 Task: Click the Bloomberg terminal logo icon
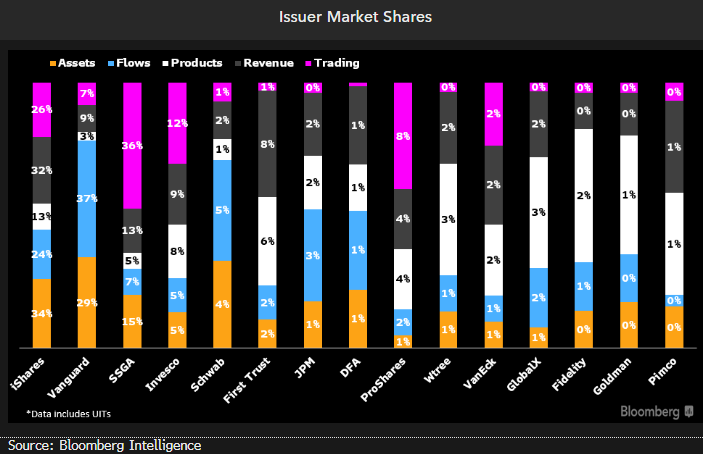[x=688, y=411]
